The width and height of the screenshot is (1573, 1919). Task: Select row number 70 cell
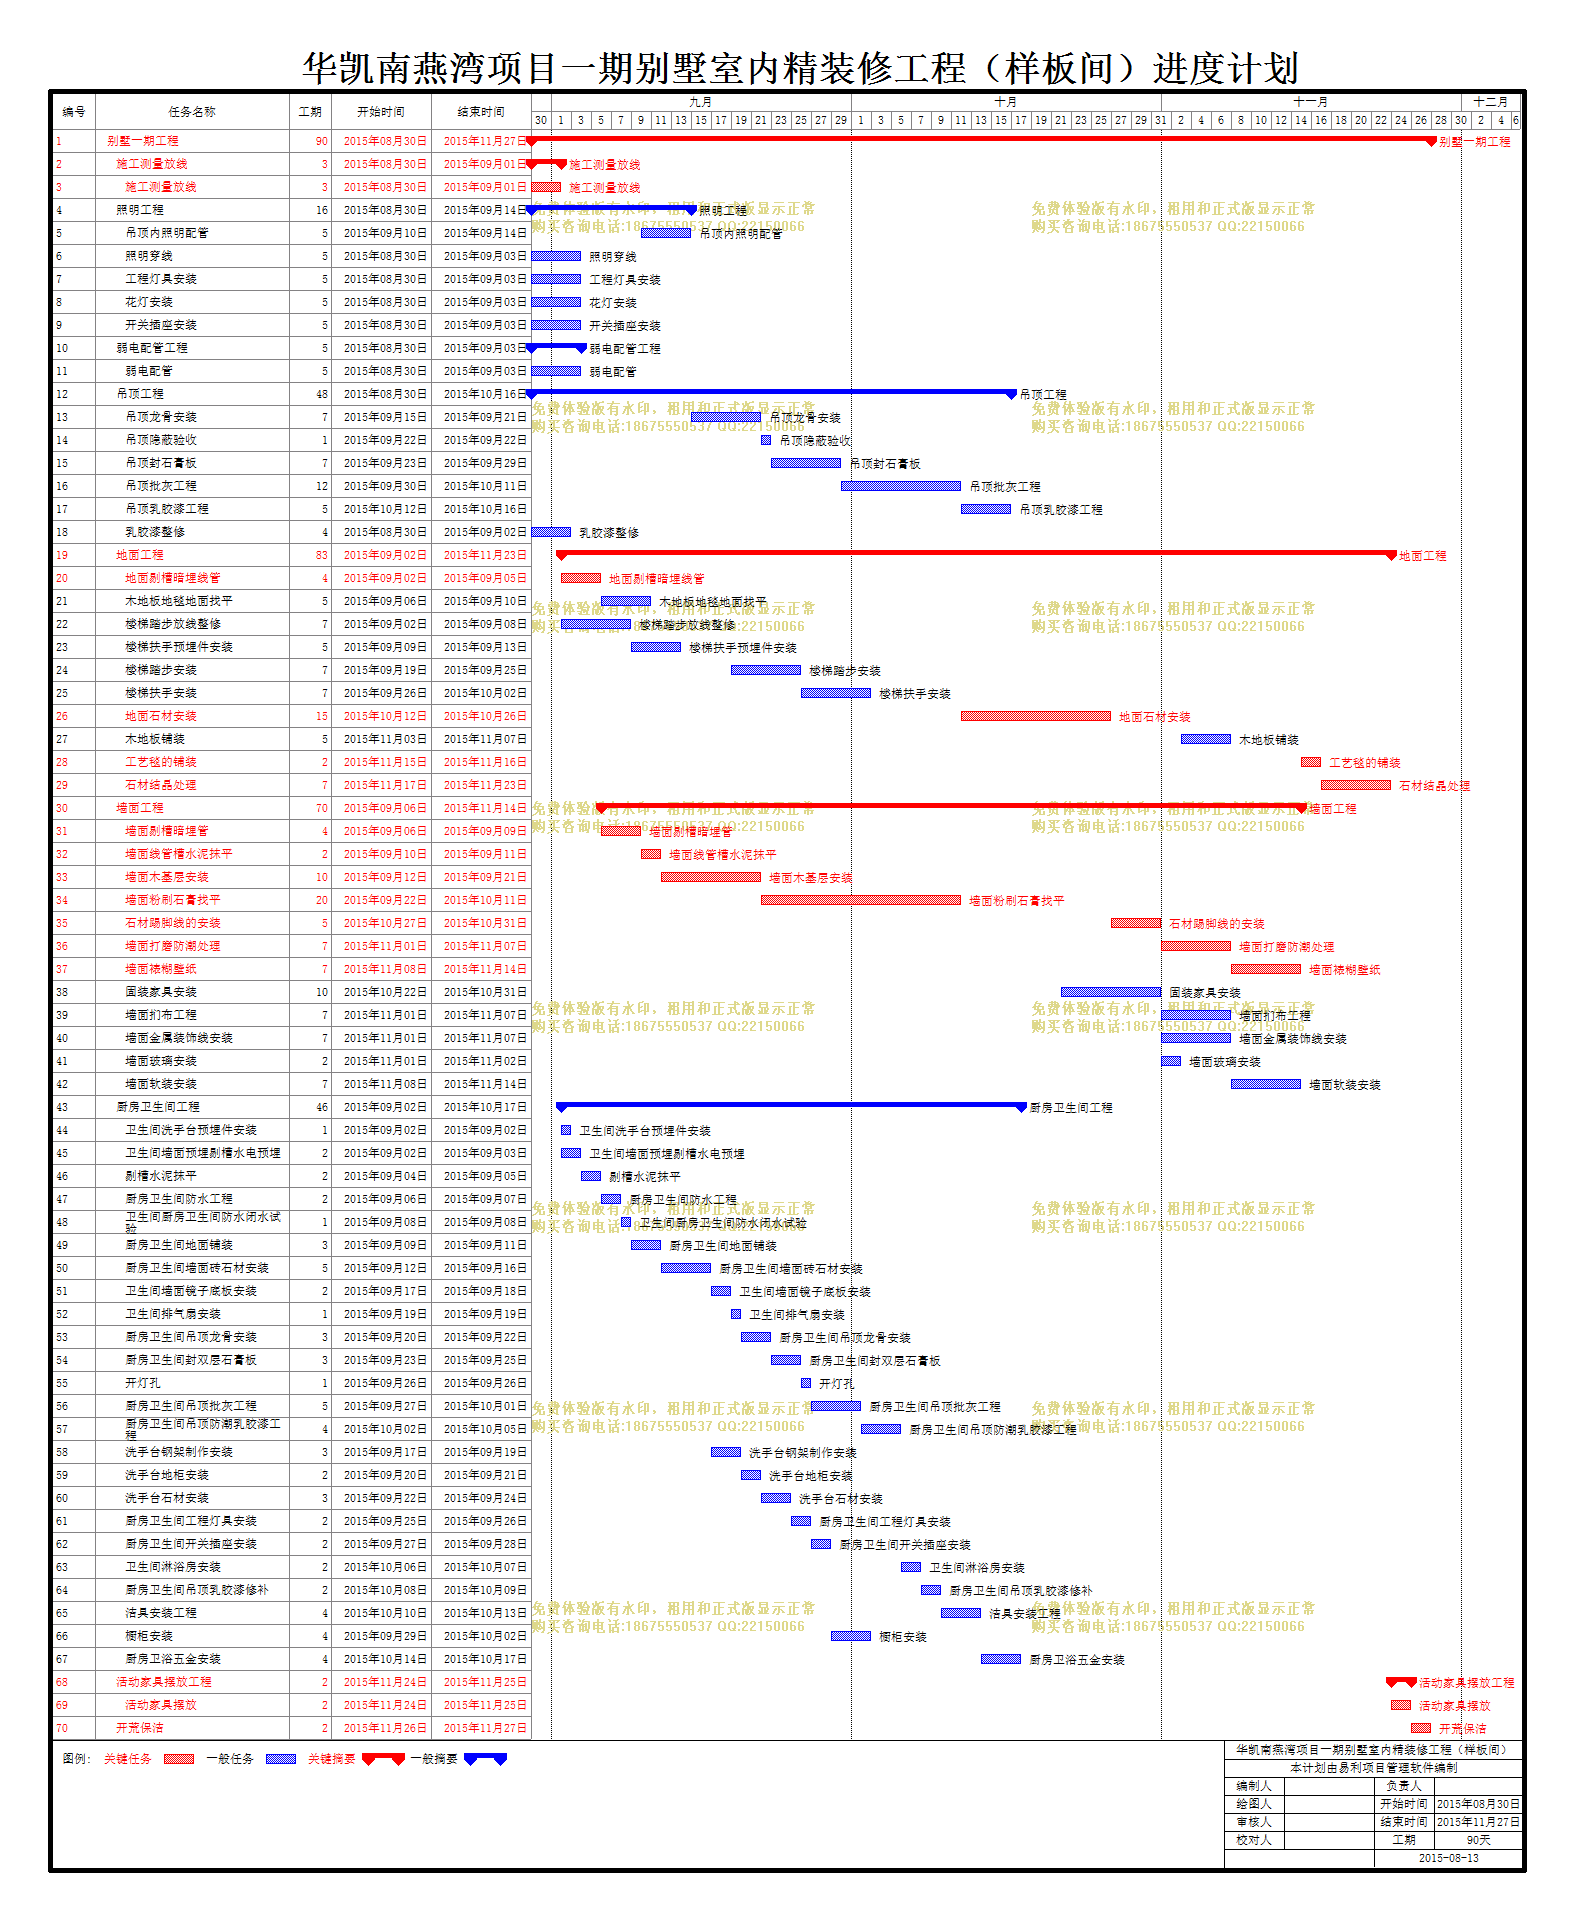point(73,1728)
